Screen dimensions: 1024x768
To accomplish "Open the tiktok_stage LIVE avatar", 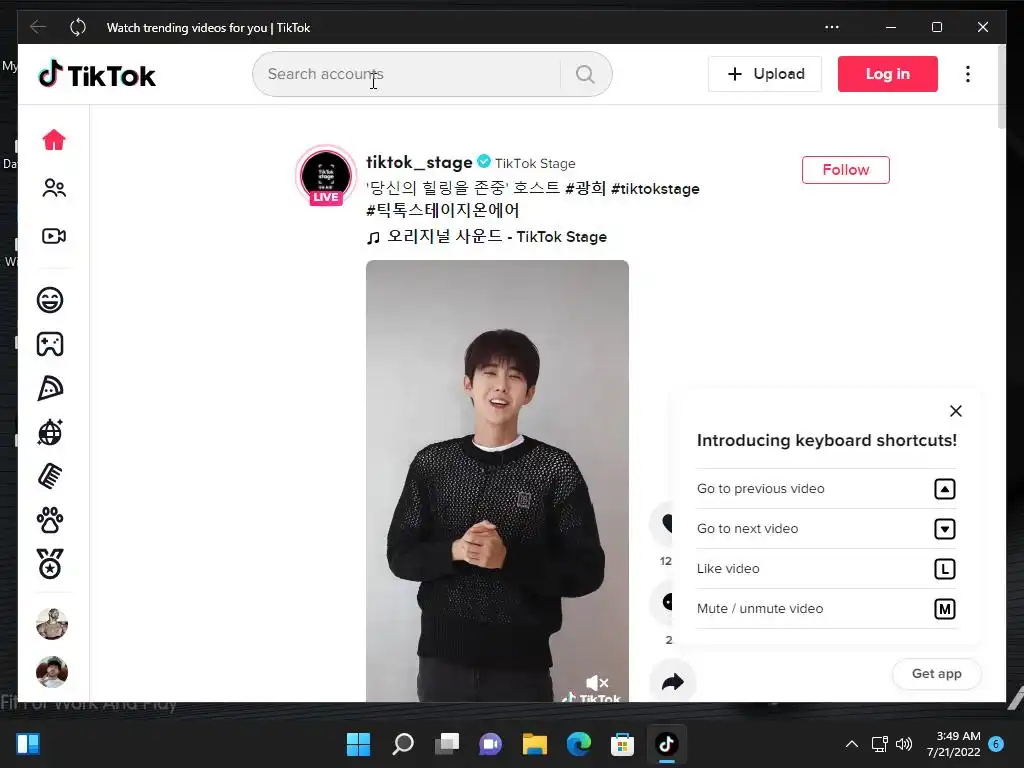I will point(326,176).
